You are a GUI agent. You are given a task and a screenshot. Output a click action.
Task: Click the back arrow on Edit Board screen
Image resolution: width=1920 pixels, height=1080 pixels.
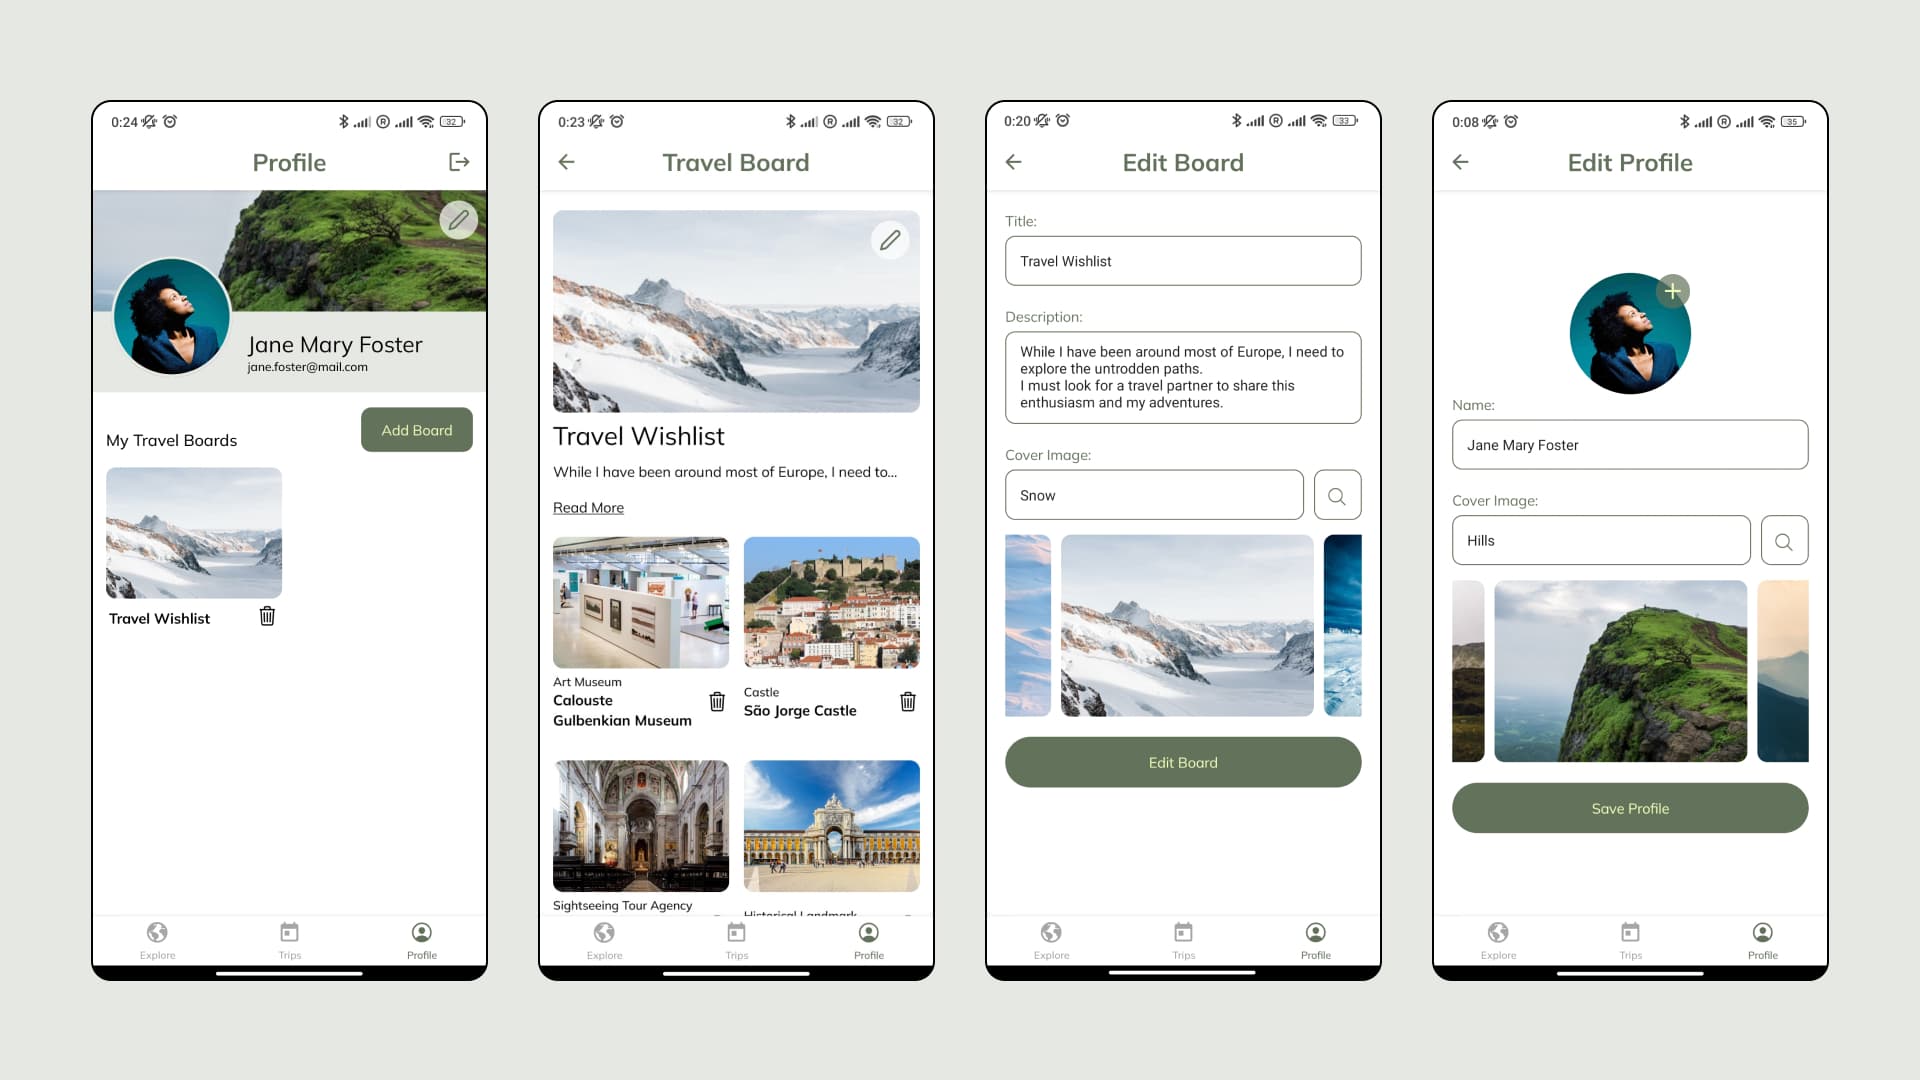(x=1014, y=162)
